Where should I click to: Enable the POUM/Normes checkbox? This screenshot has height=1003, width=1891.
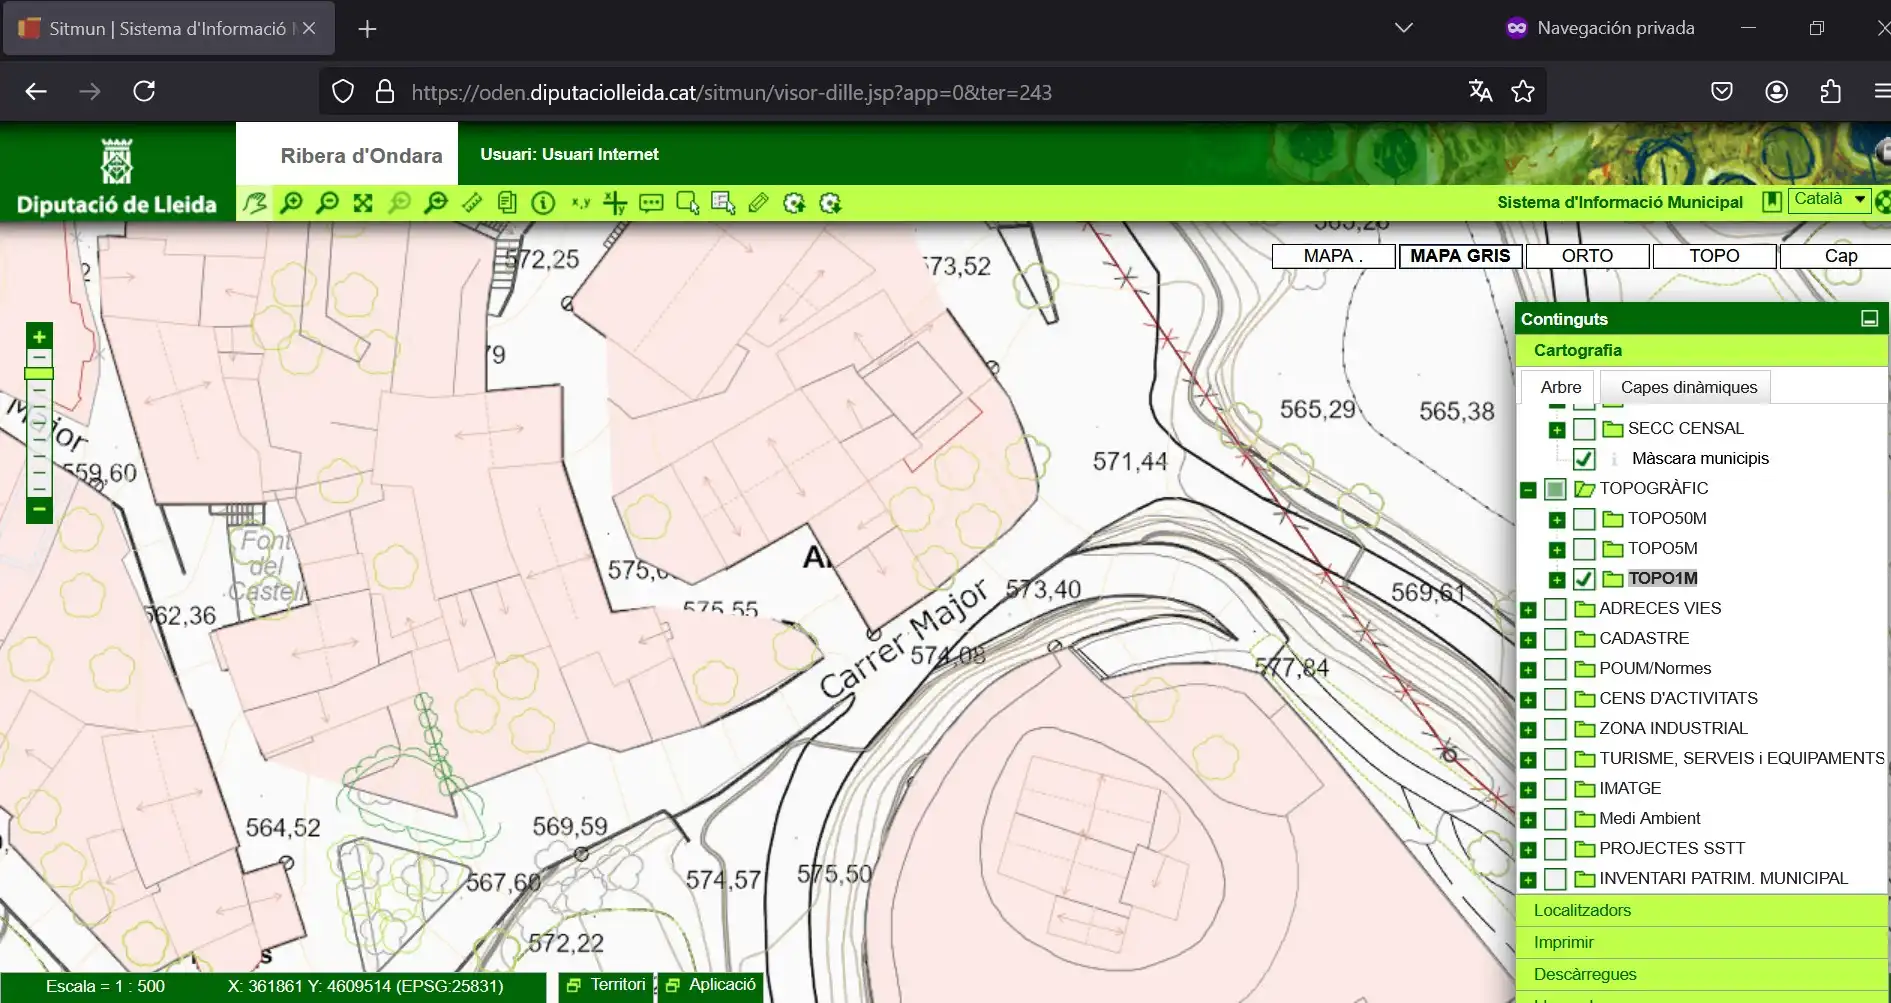coord(1555,669)
